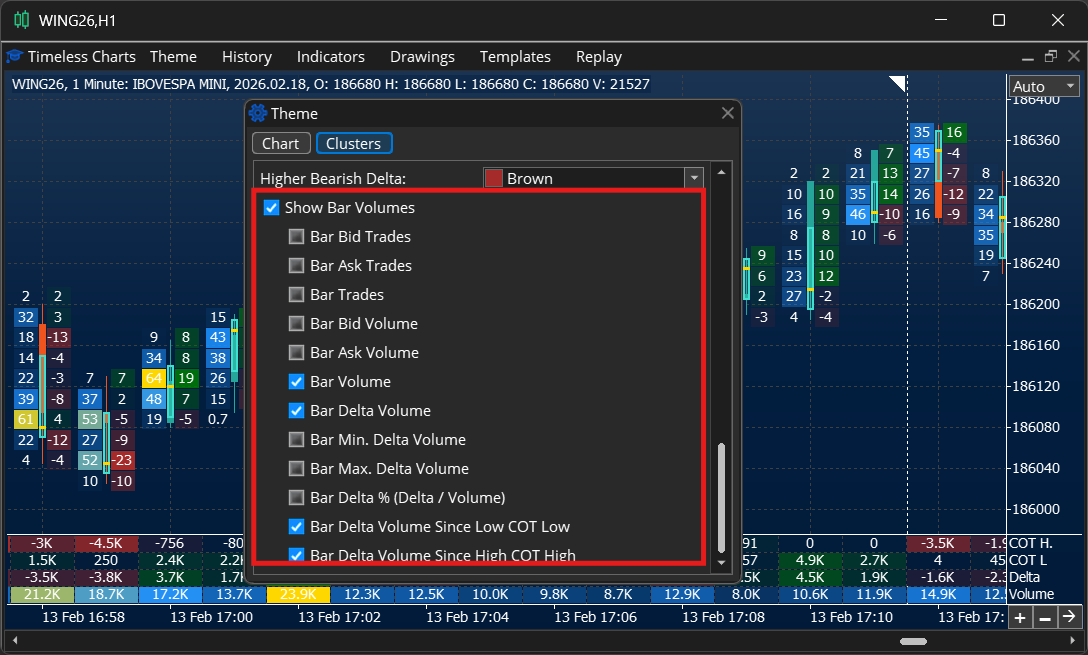Click scroll down arrow in Theme list
Image resolution: width=1088 pixels, height=655 pixels.
(722, 562)
